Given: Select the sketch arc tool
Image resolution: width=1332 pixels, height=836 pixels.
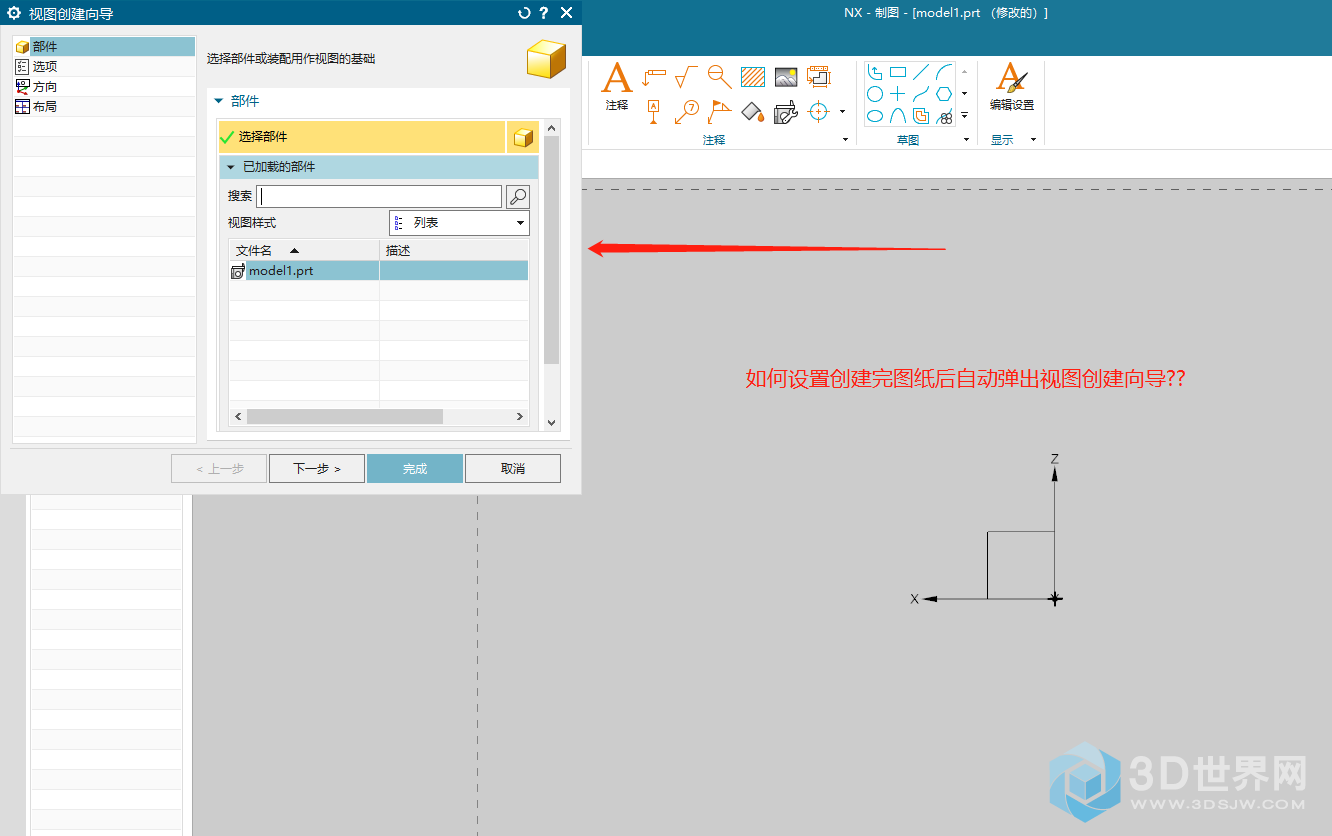Looking at the screenshot, I should coord(944,72).
